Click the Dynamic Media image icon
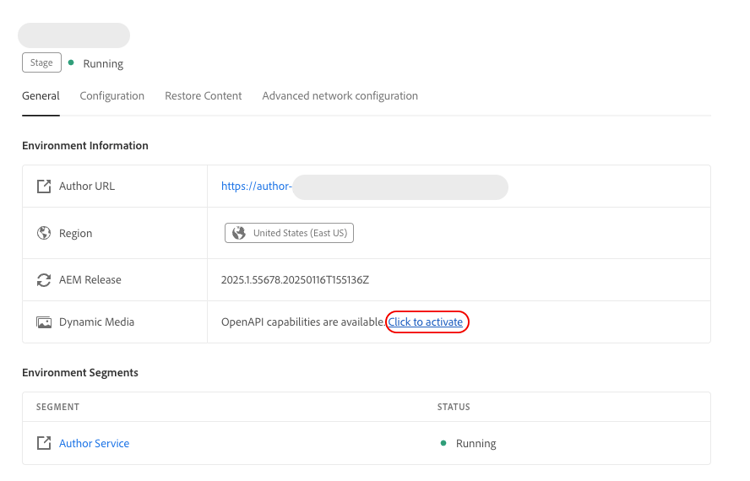The height and width of the screenshot is (481, 750). (x=44, y=322)
